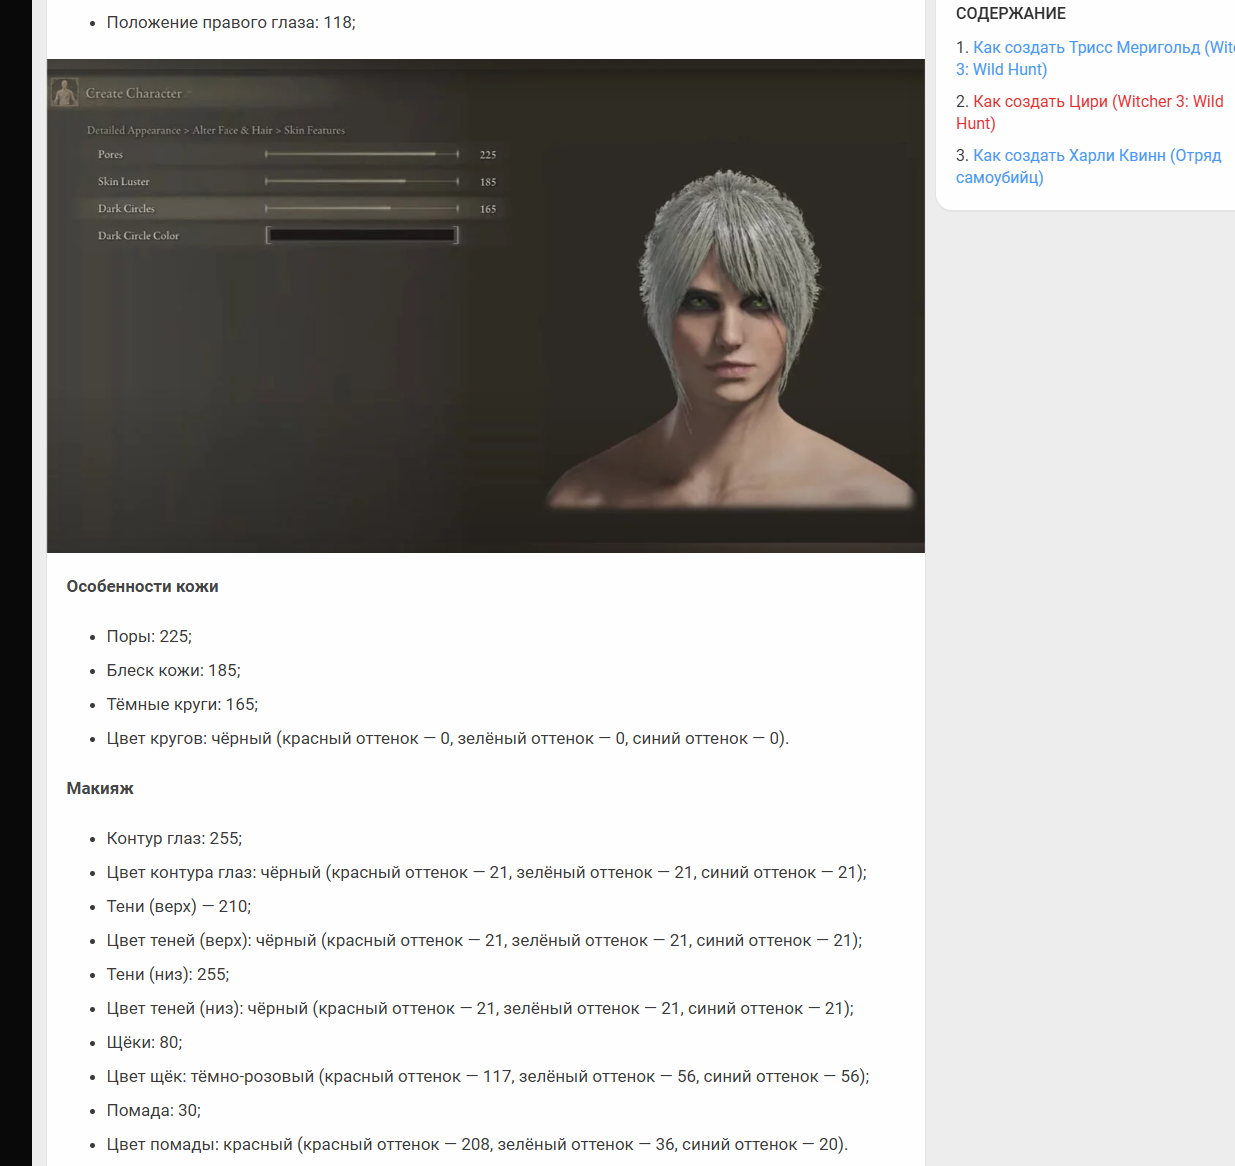Viewport: 1235px width, 1166px height.
Task: Click the value 225 beside Pores
Action: (x=488, y=155)
